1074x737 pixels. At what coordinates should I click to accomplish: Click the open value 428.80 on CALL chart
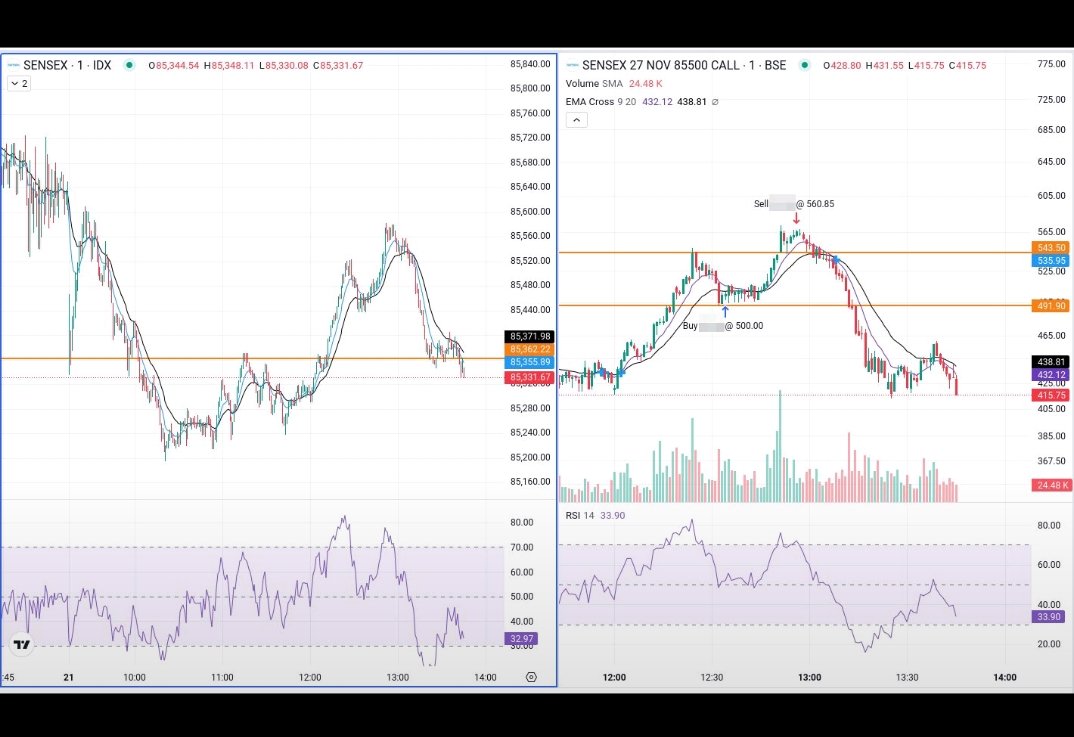pos(845,66)
